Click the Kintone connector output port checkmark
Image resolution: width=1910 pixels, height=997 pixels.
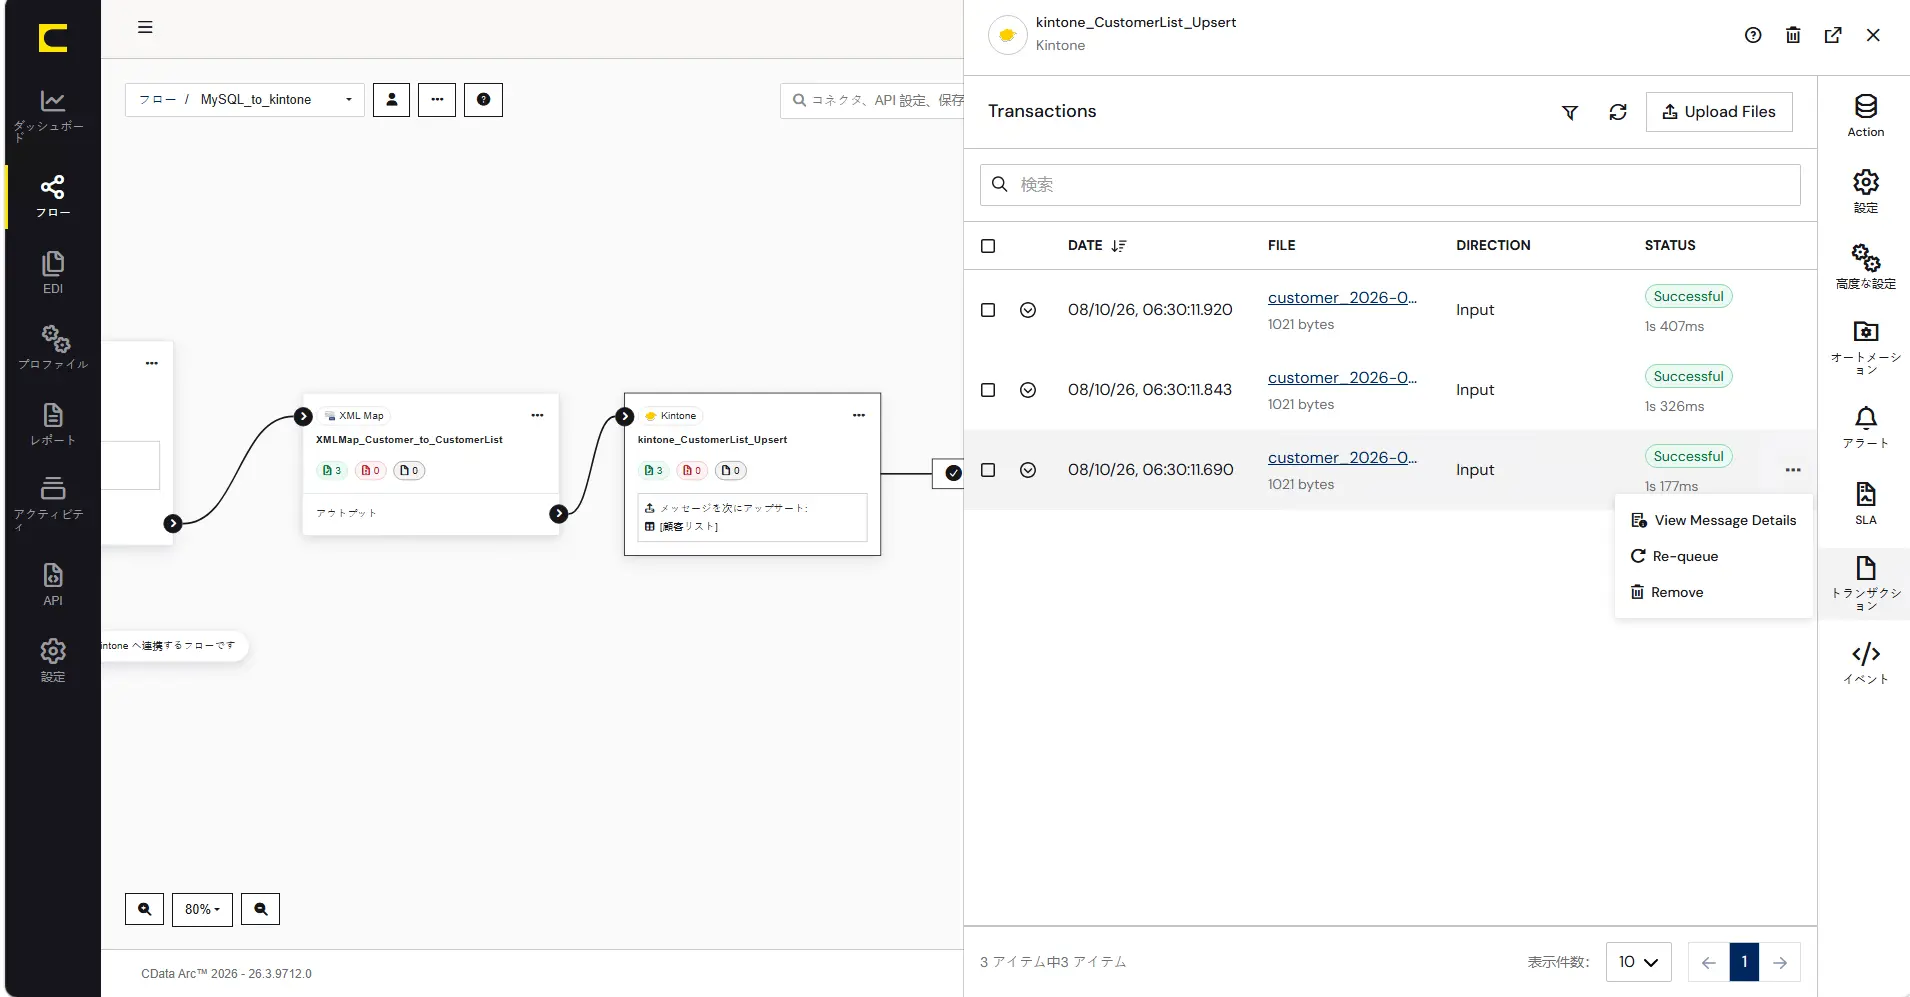(x=953, y=473)
